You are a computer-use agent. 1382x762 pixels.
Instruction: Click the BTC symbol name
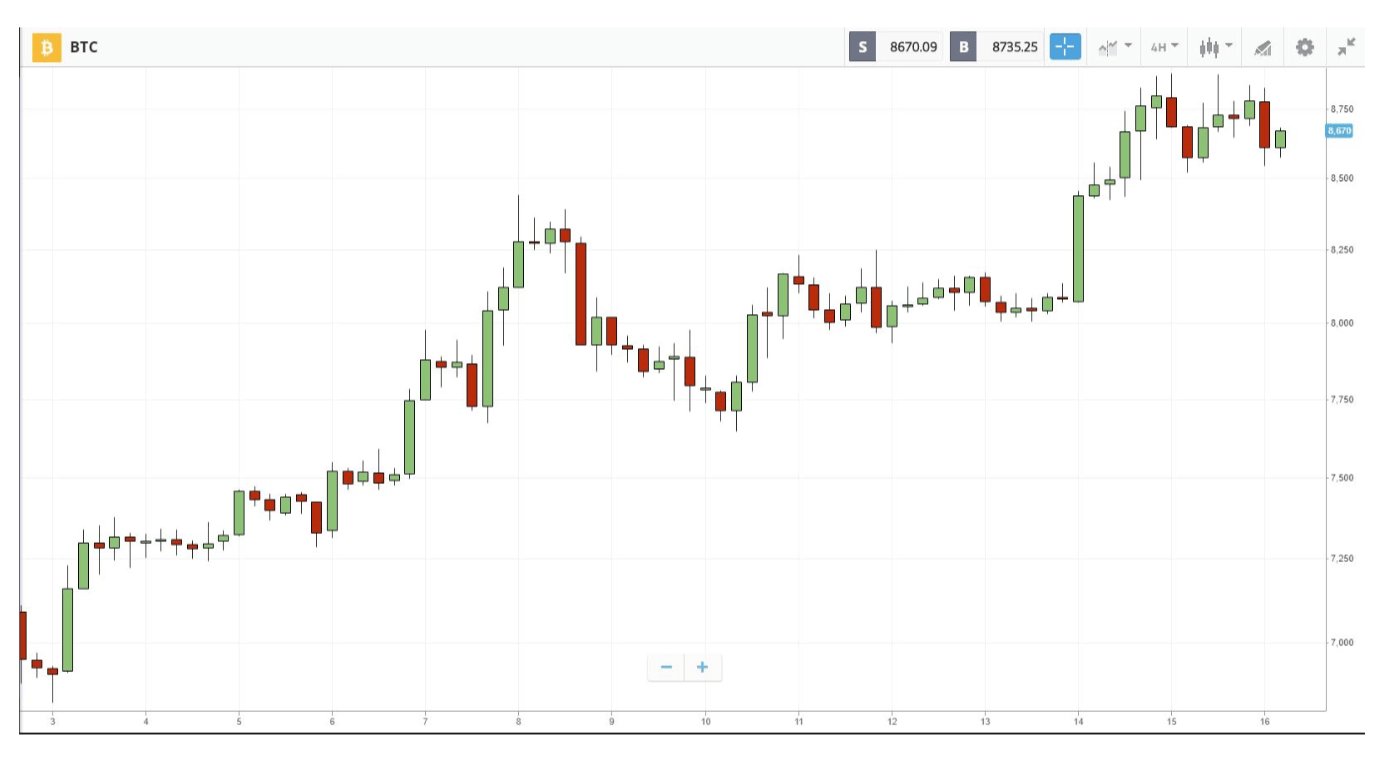(84, 47)
